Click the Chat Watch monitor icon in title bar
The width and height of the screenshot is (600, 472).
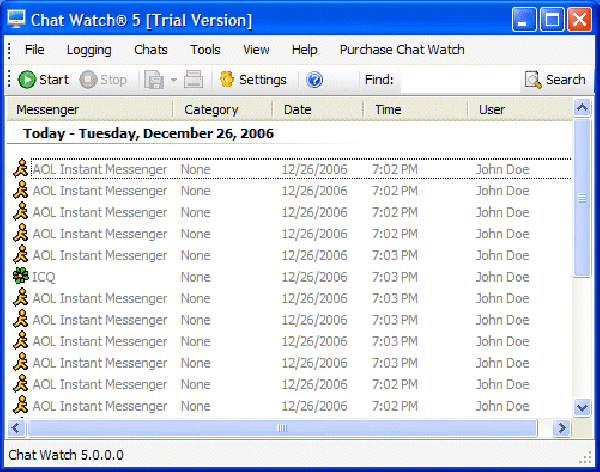pos(16,19)
